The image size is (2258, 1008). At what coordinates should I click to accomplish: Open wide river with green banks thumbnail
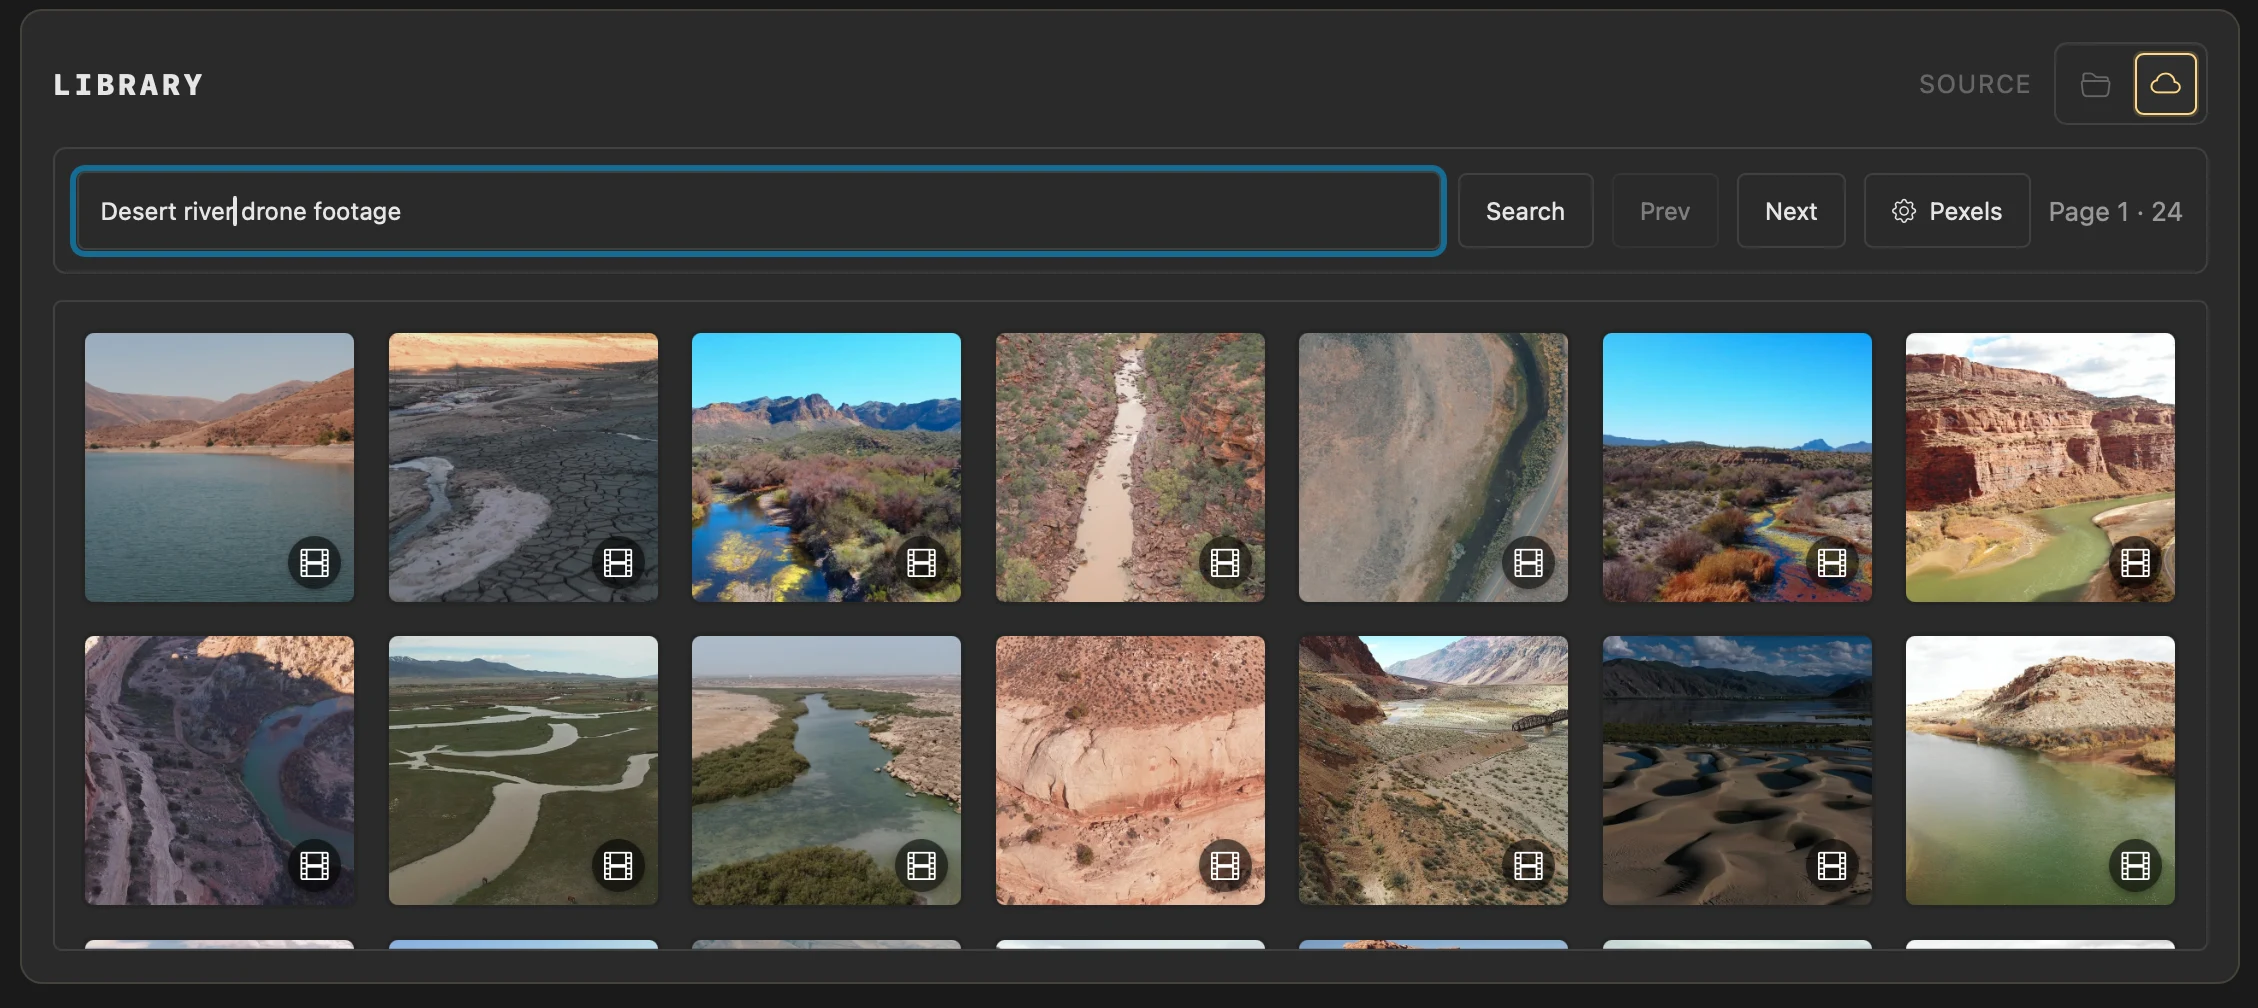coord(826,770)
